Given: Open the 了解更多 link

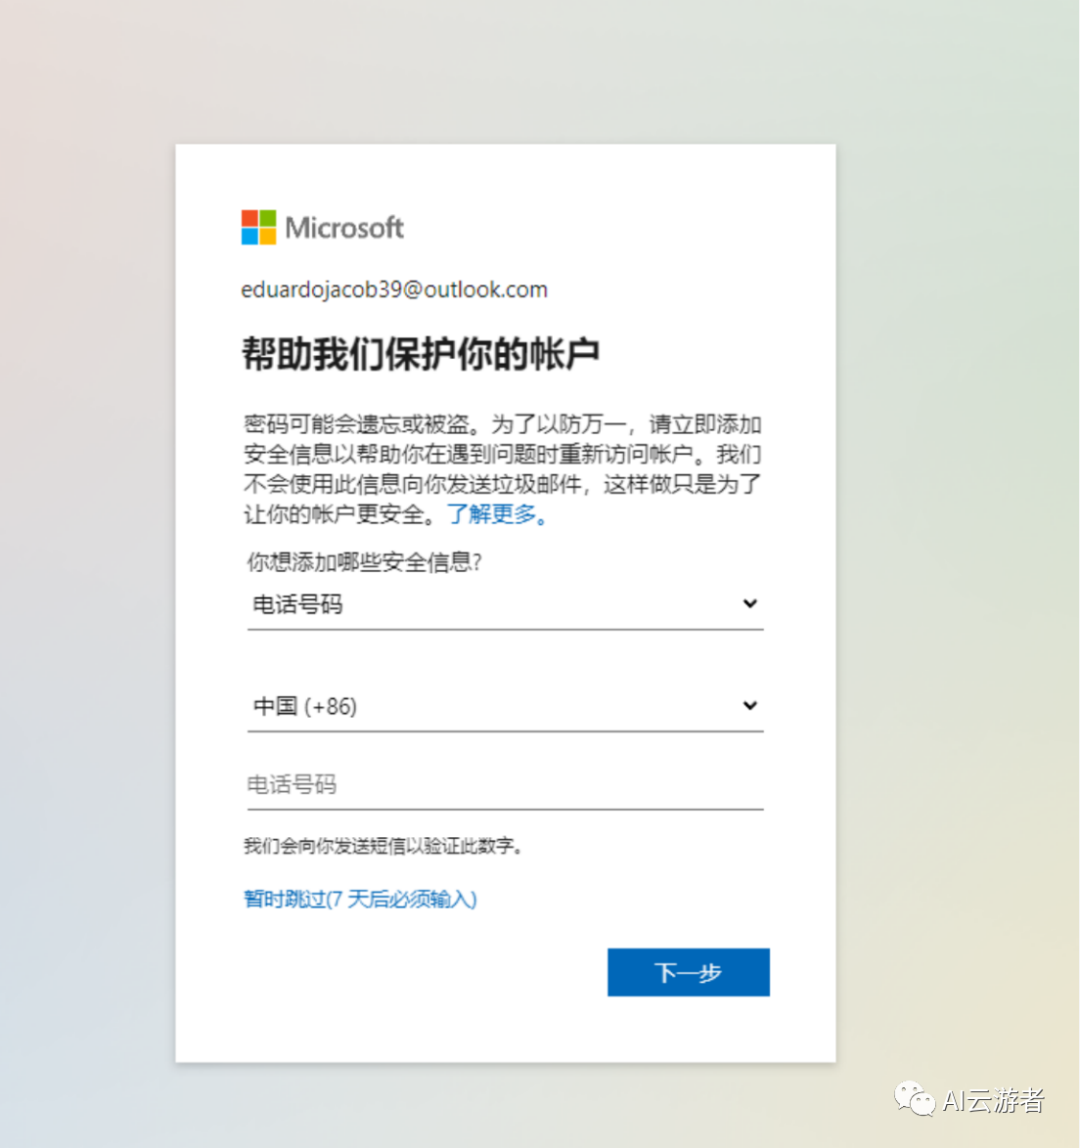Looking at the screenshot, I should pyautogui.click(x=497, y=514).
